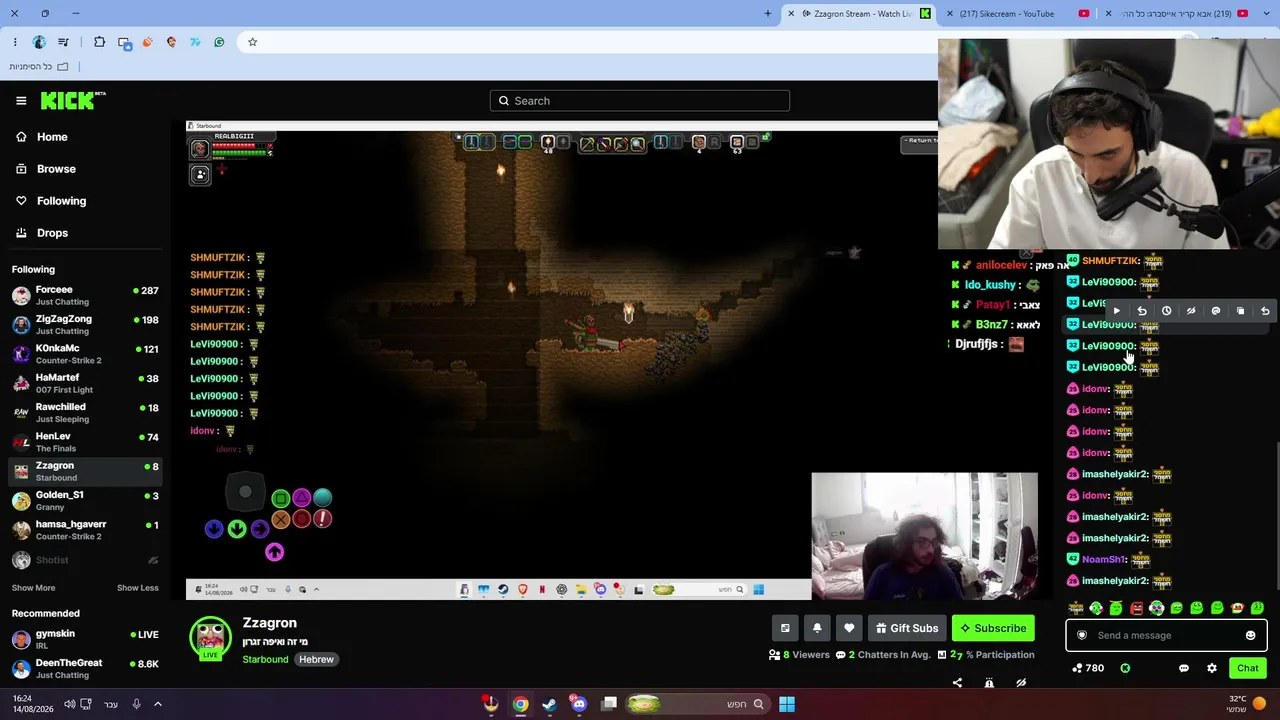The image size is (1280, 720).
Task: Open the browser three-dot menu
Action: pos(15,42)
